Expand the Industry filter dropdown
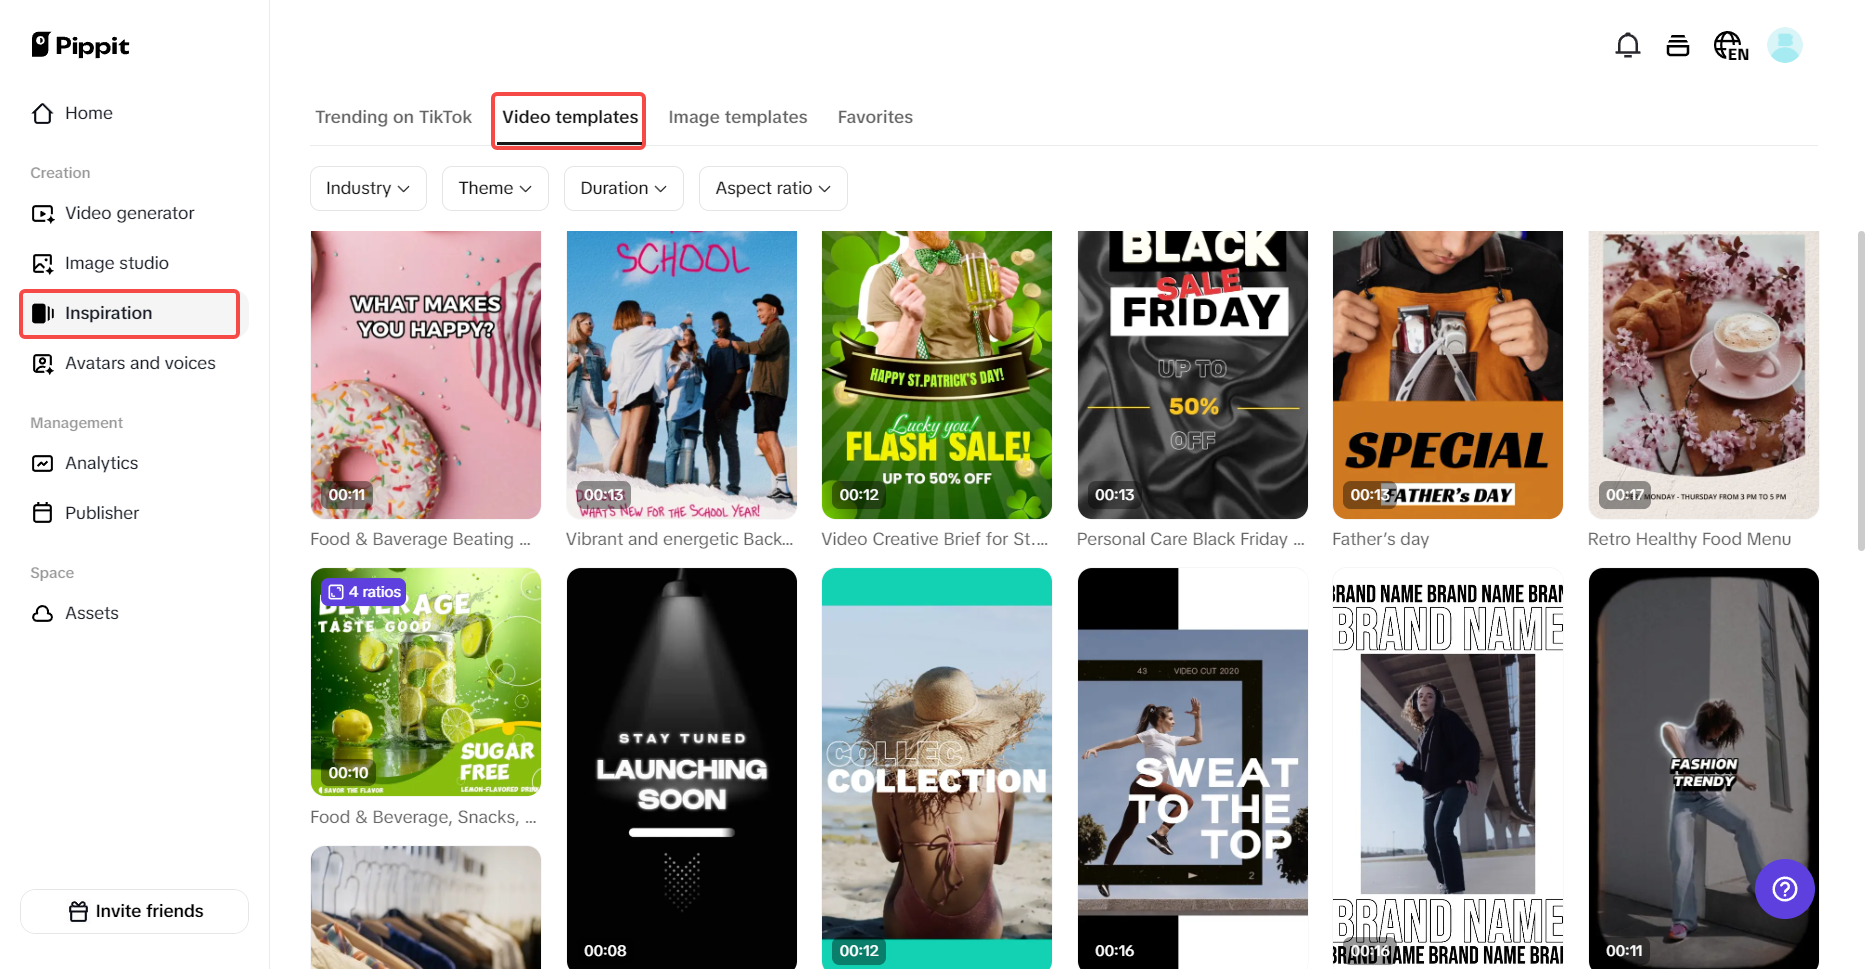Image resolution: width=1865 pixels, height=969 pixels. (368, 188)
